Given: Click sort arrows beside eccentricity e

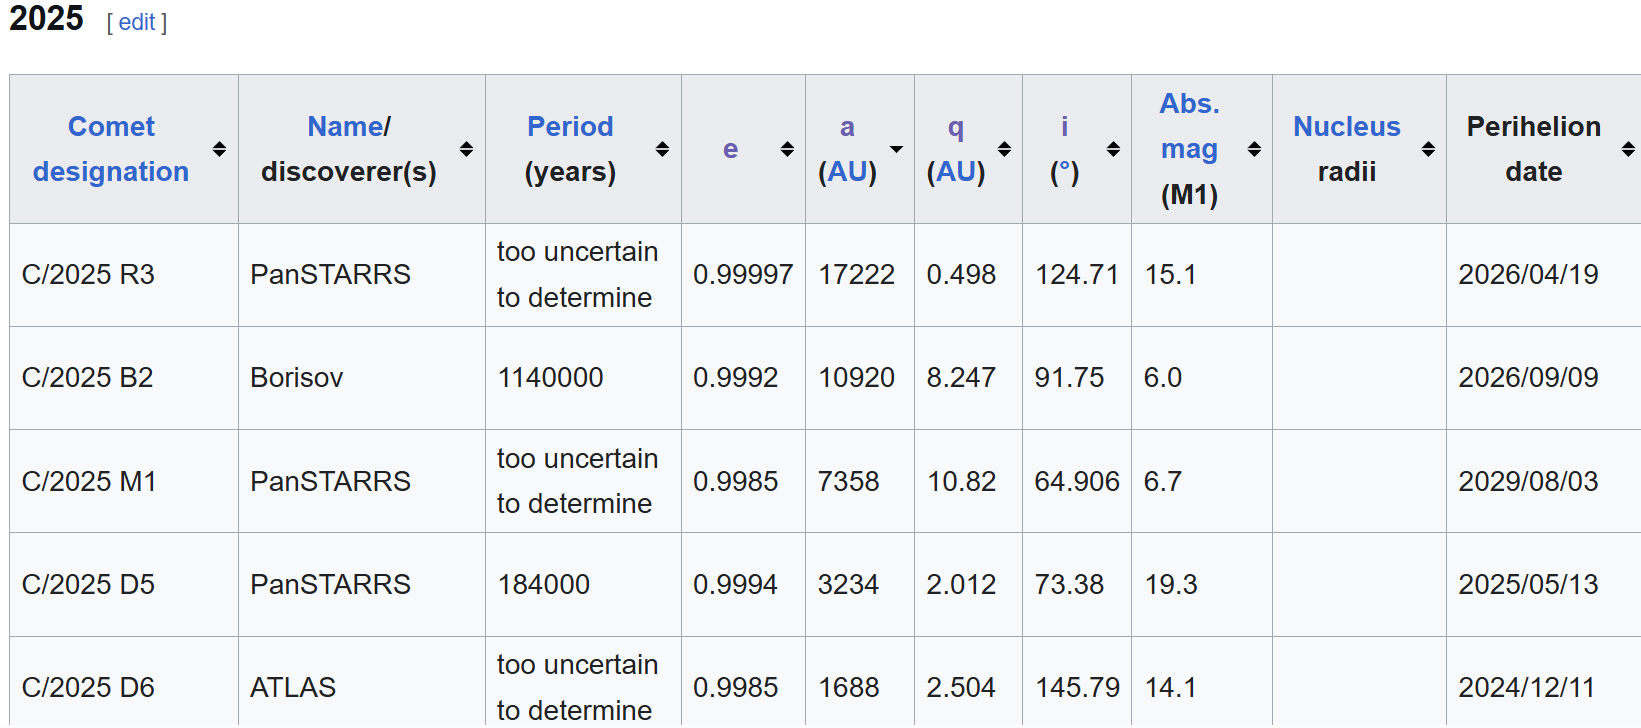Looking at the screenshot, I should coord(787,149).
